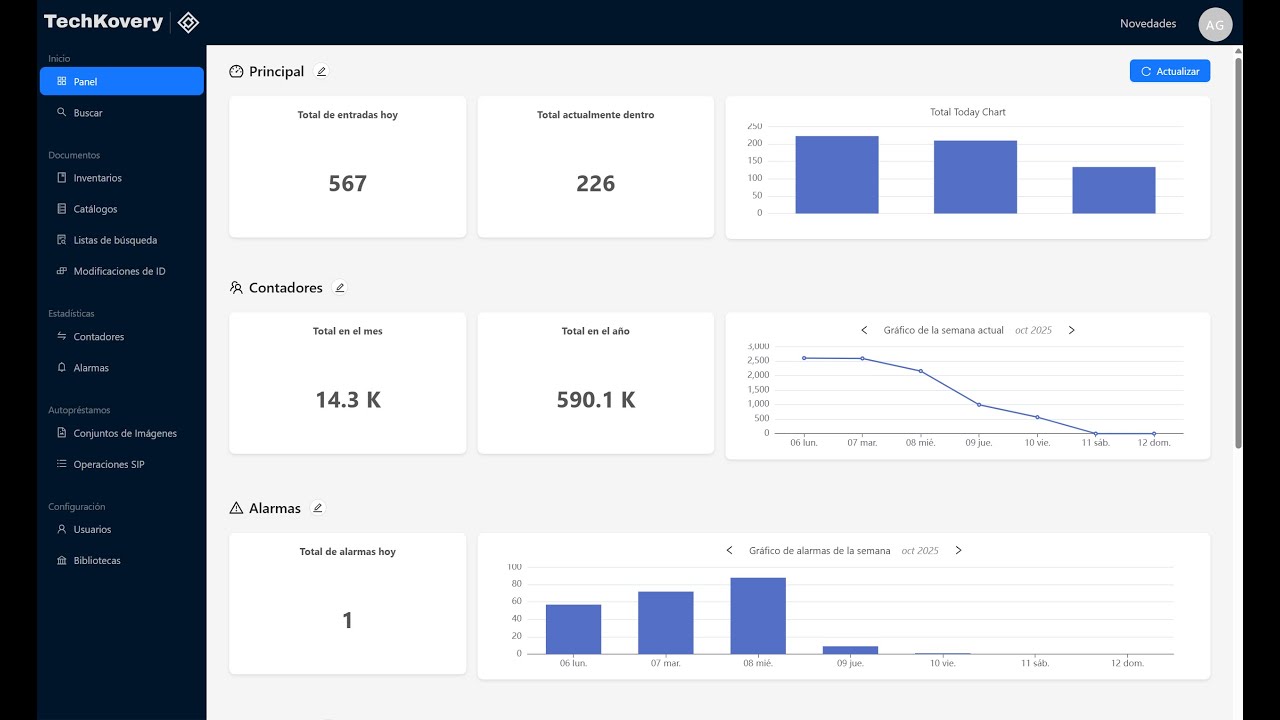
Task: Edit the Principal section with the pencil icon
Action: (321, 71)
